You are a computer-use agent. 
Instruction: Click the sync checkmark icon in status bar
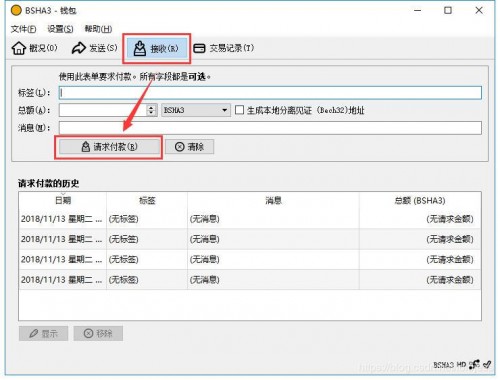[487, 365]
